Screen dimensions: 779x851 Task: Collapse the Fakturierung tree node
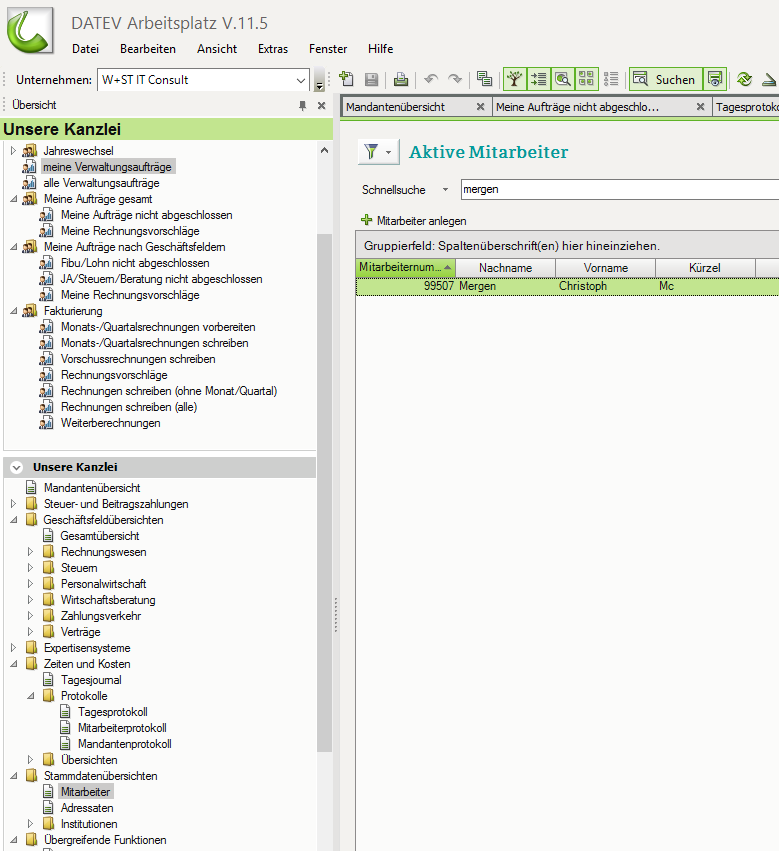coord(14,311)
